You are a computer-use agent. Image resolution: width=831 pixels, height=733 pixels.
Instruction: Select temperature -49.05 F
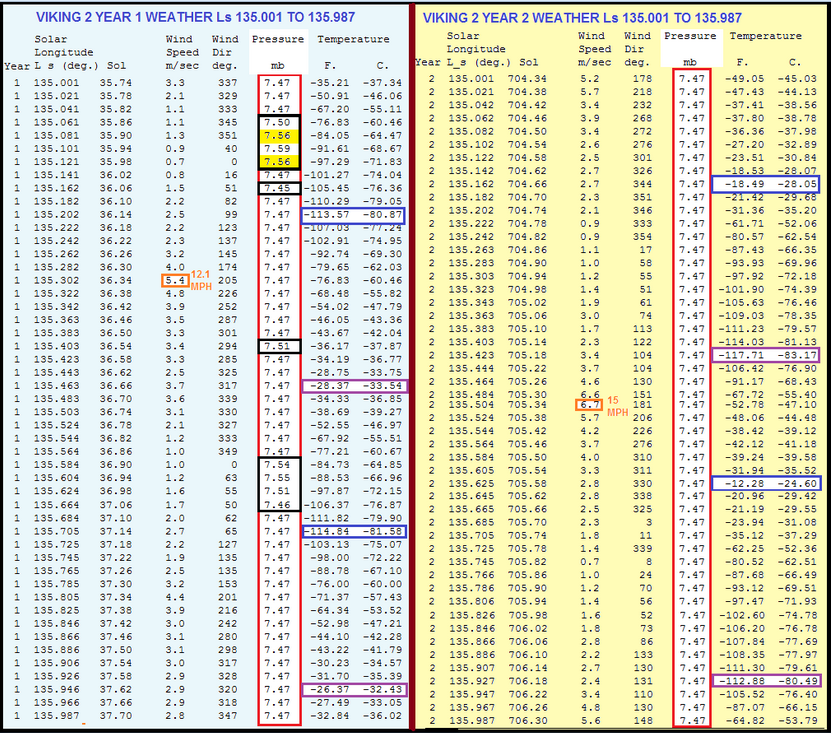click(744, 78)
